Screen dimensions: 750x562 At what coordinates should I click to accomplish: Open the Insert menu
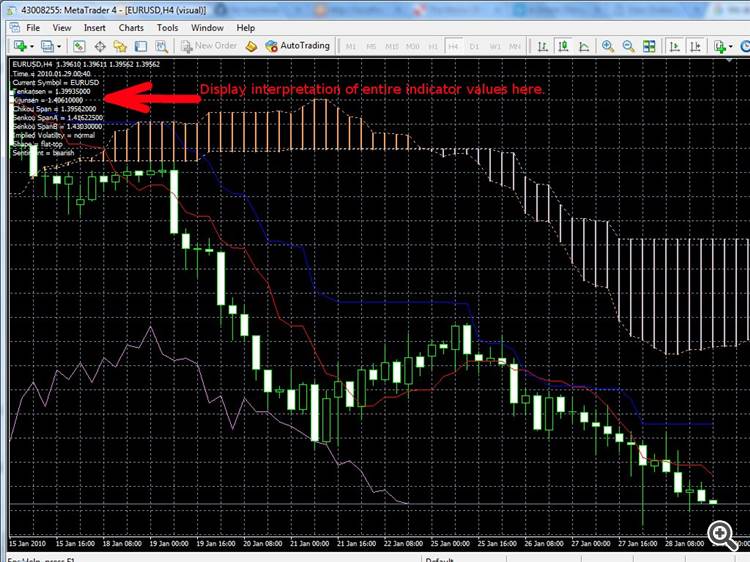pos(95,28)
